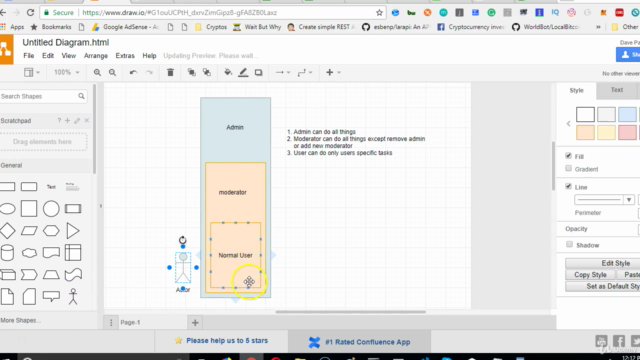The image size is (640, 360).
Task: Click More Shapes link
Action: pyautogui.click(x=20, y=320)
